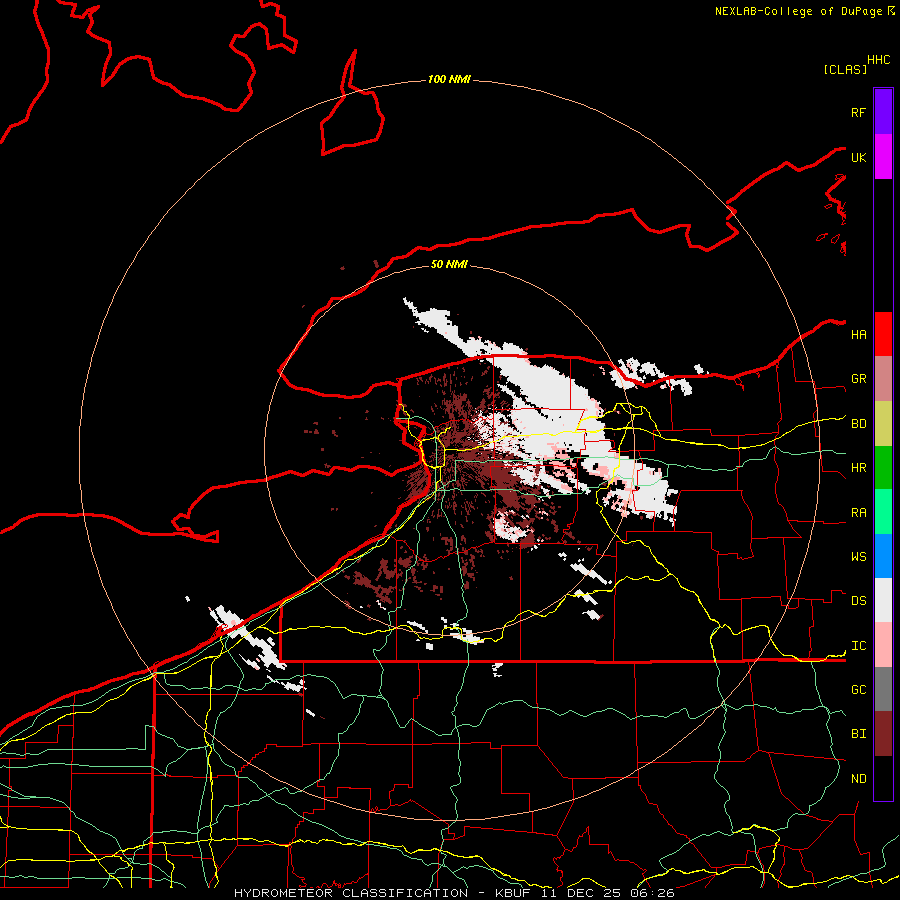Screen dimensions: 900x900
Task: Select the GR dusty pink swatch
Action: [883, 379]
